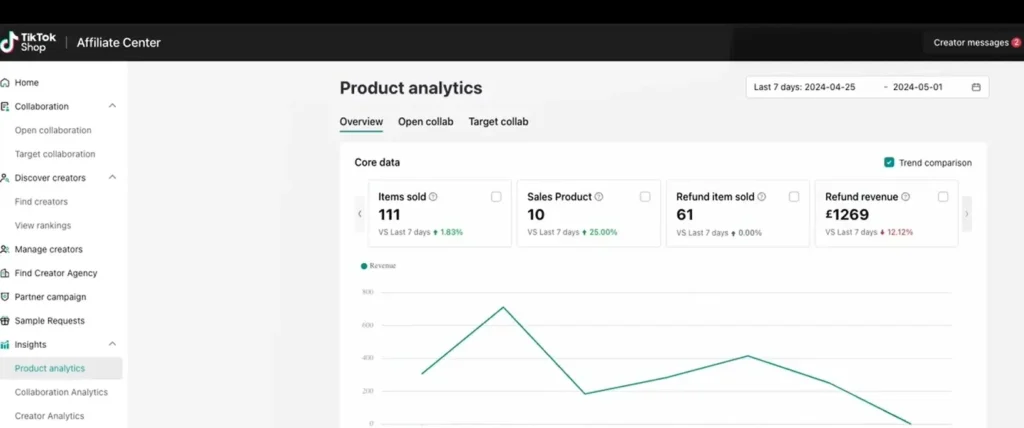
Task: Tick the Refund revenue card checkbox
Action: (942, 197)
